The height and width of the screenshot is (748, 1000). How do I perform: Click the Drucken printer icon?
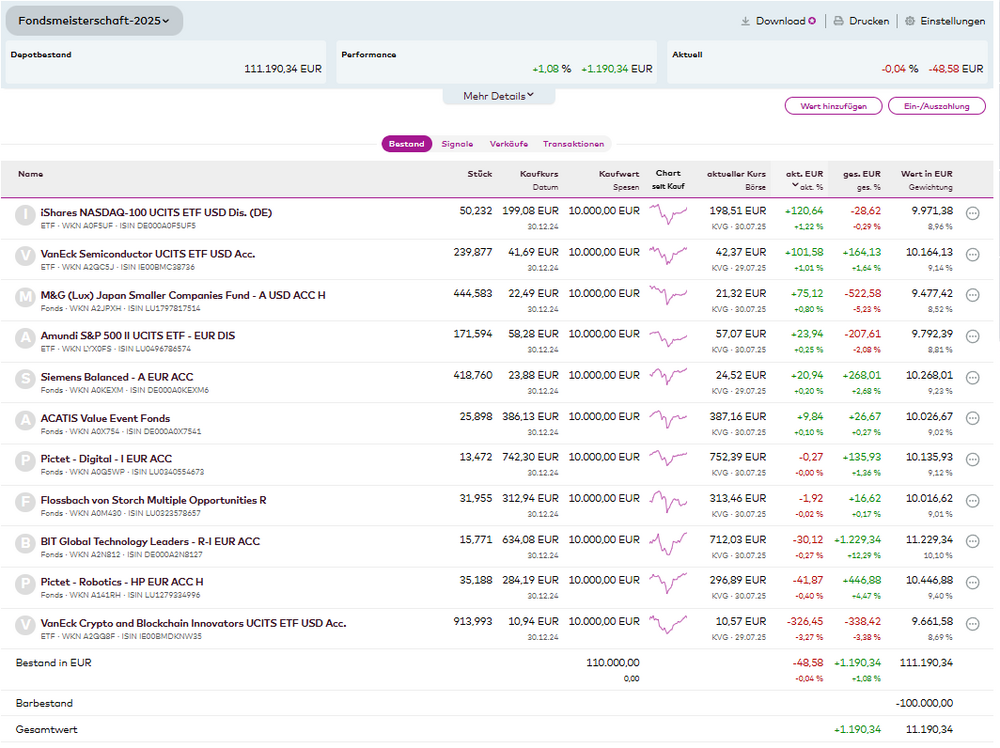(x=839, y=21)
